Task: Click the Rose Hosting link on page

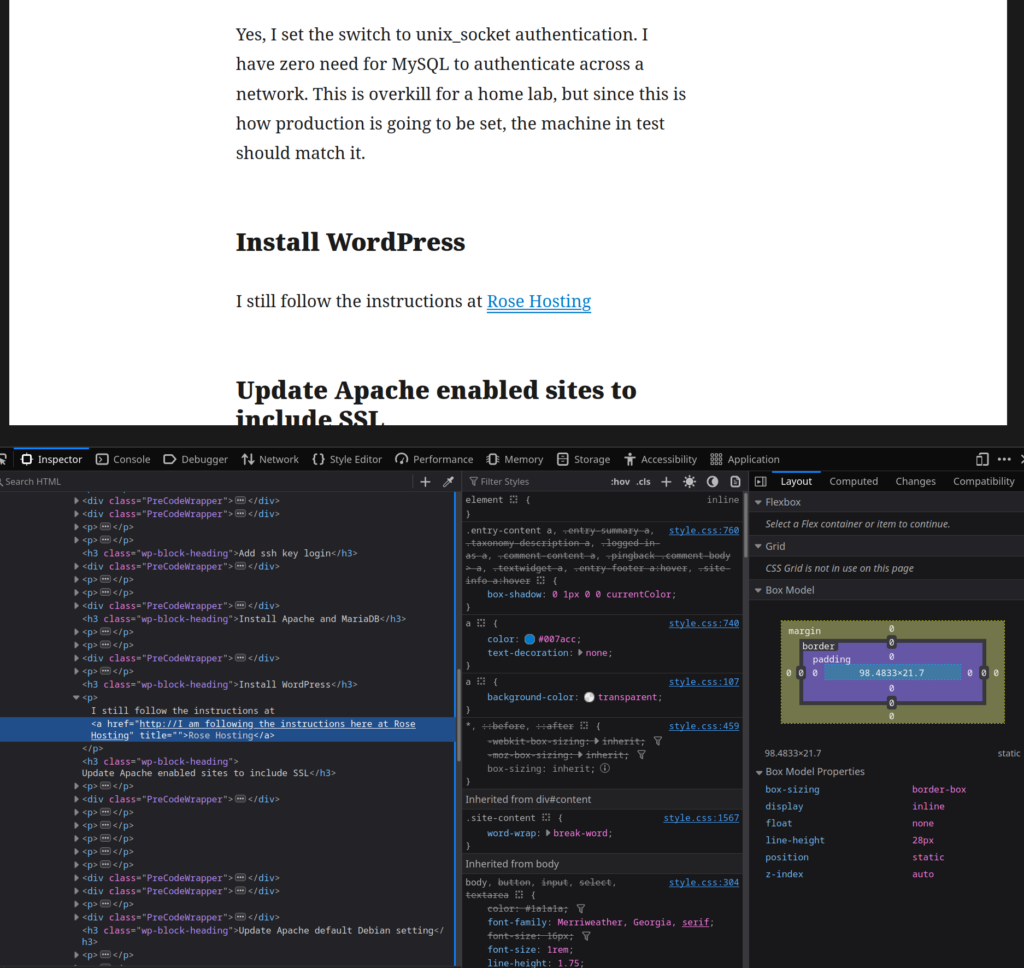Action: (539, 301)
